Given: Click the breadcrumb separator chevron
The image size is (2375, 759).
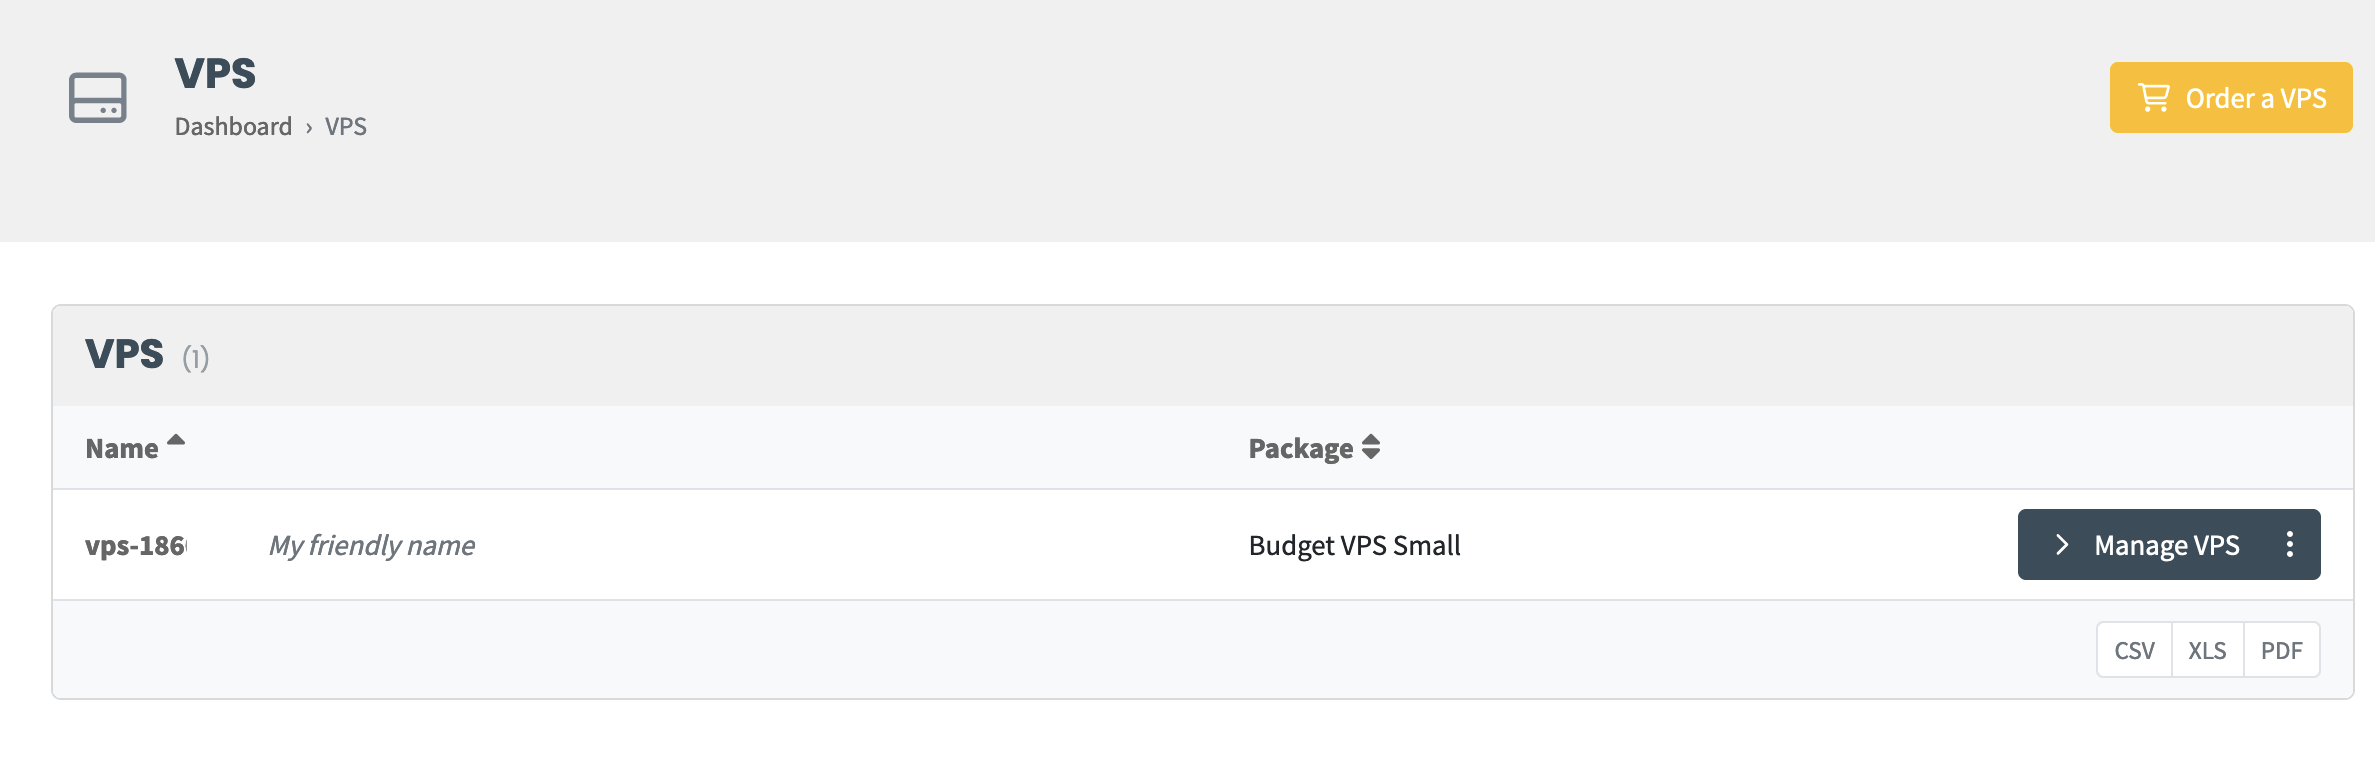Looking at the screenshot, I should click(309, 128).
